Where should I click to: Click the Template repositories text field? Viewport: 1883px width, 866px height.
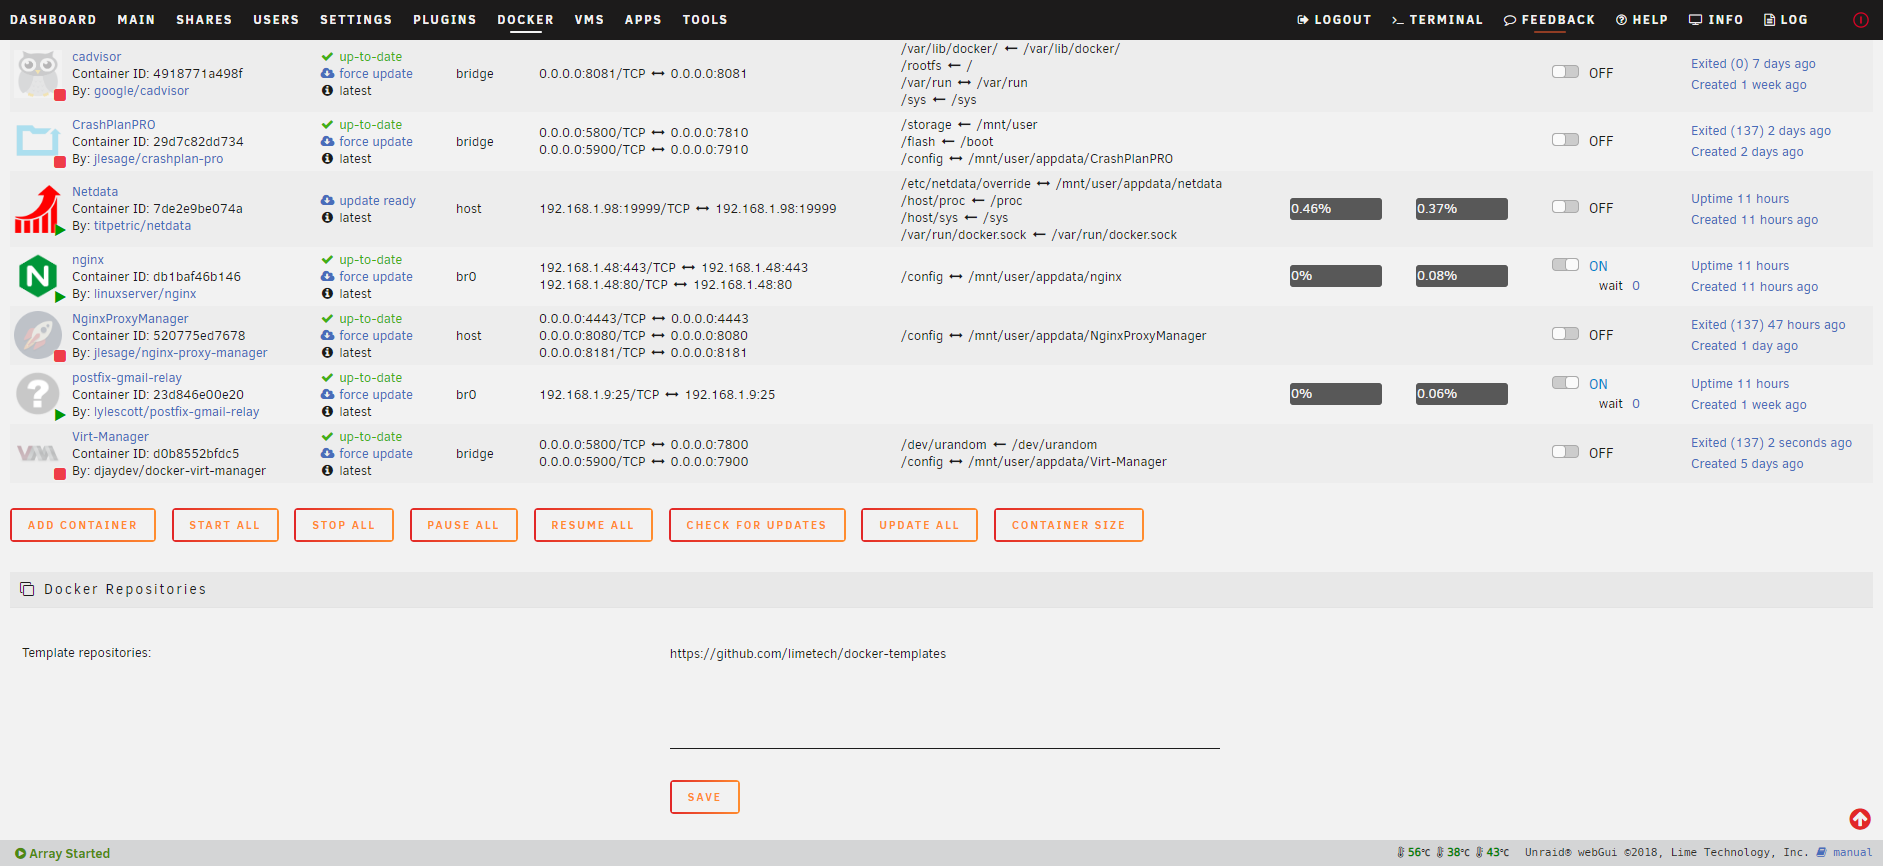pyautogui.click(x=945, y=694)
